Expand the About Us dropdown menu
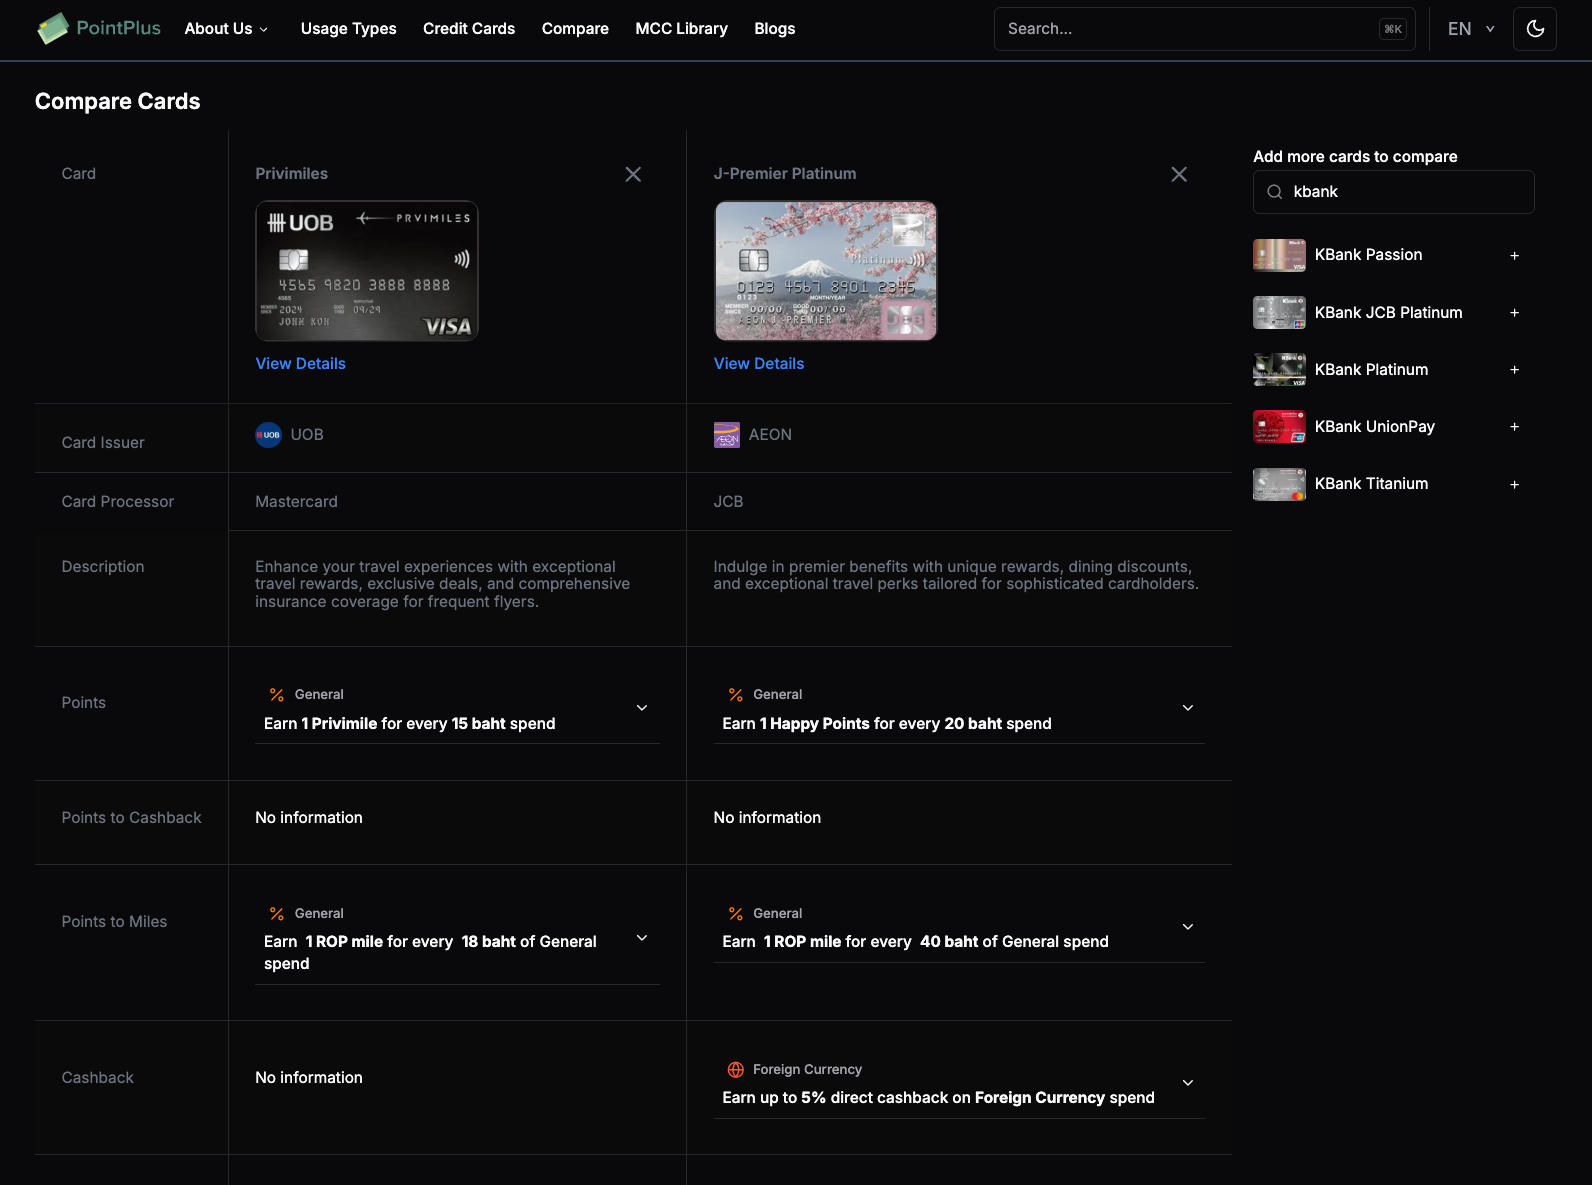Viewport: 1592px width, 1185px height. (226, 29)
